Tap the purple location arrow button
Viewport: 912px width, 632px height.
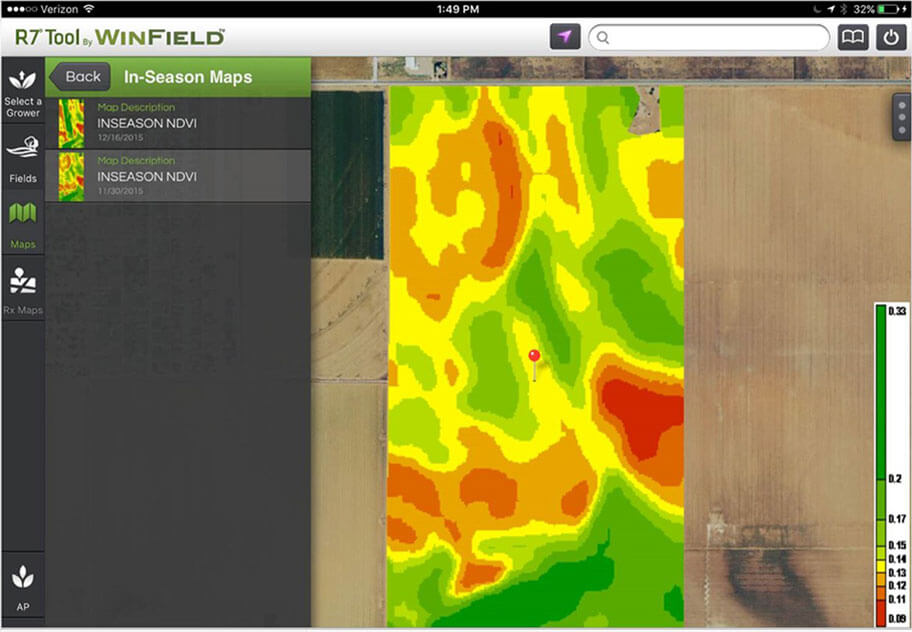(x=565, y=38)
